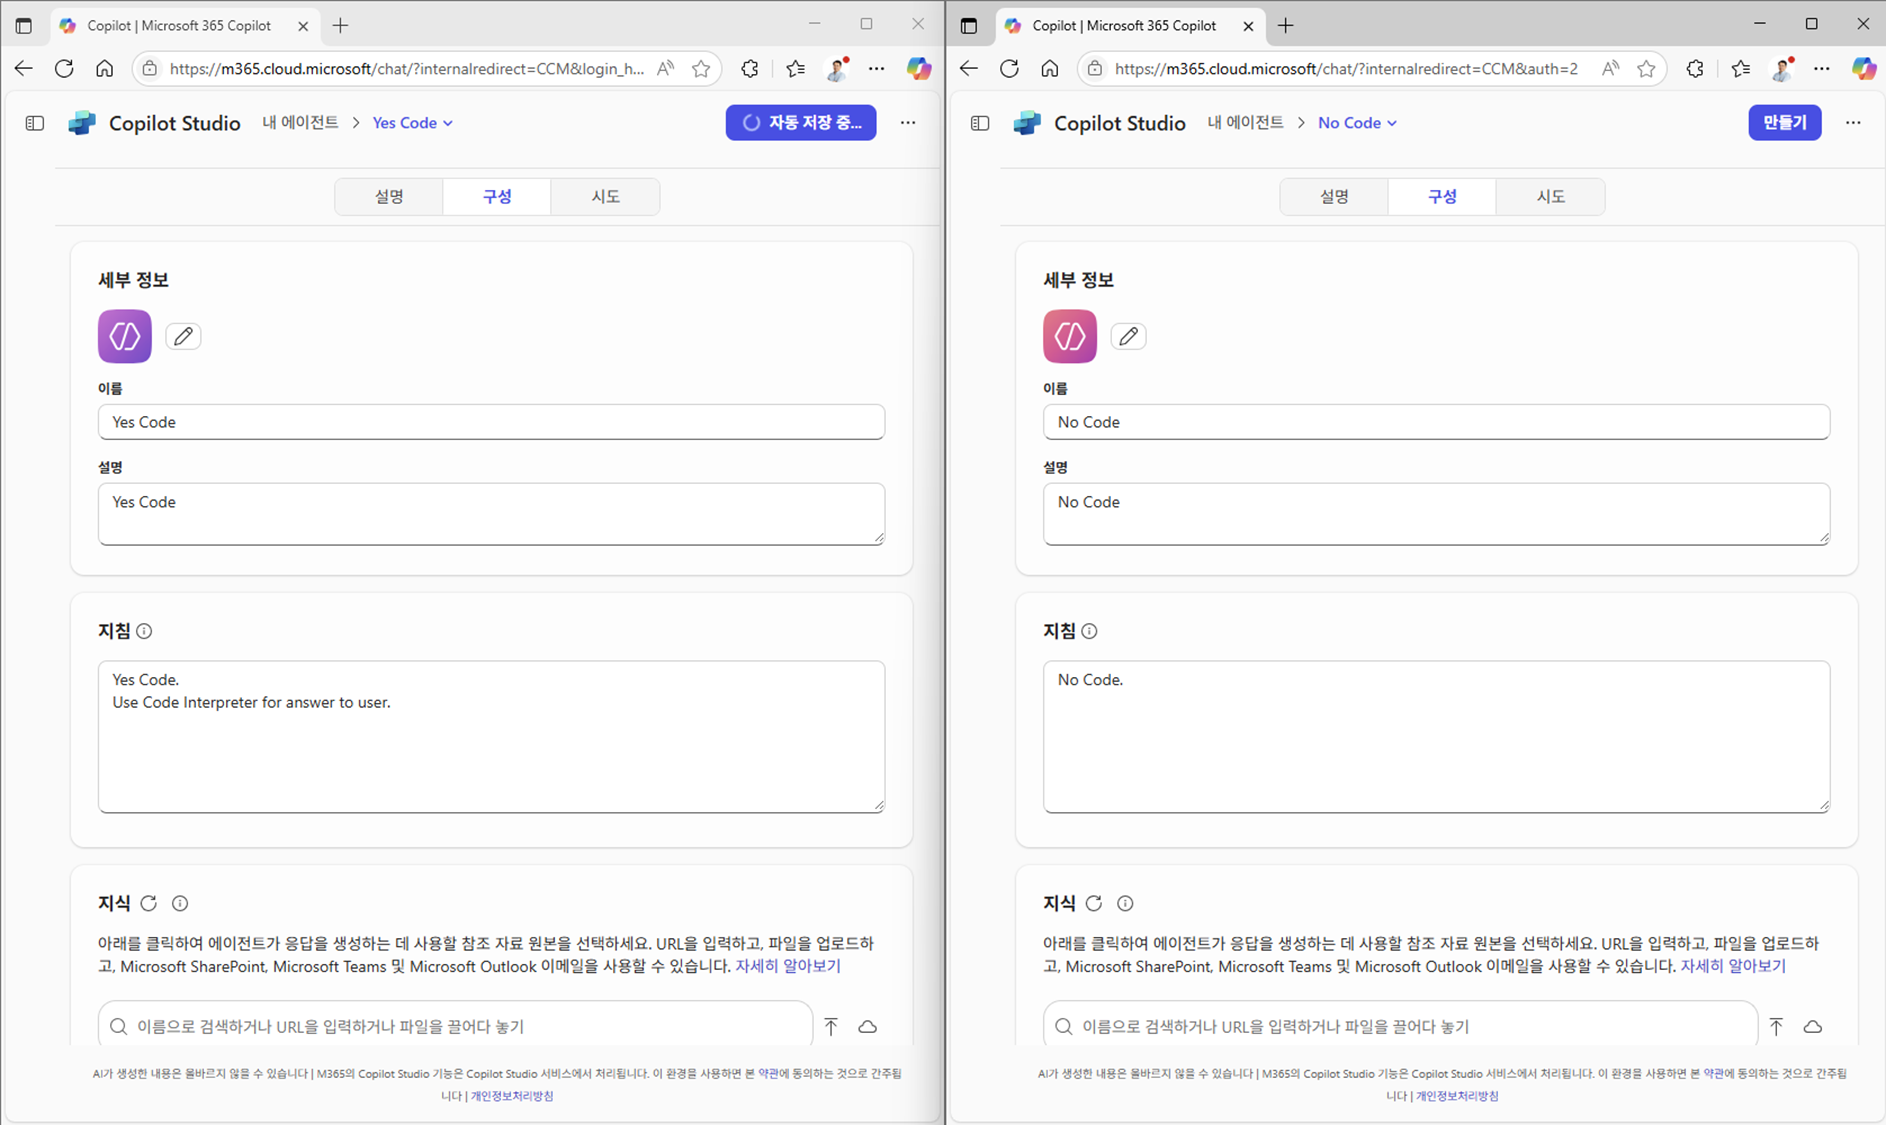Click the 만들기 button
Image resolution: width=1886 pixels, height=1125 pixels.
[x=1784, y=122]
